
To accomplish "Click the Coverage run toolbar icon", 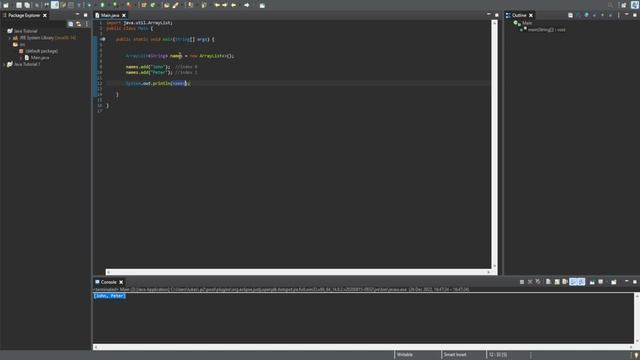I will tap(115, 5).
